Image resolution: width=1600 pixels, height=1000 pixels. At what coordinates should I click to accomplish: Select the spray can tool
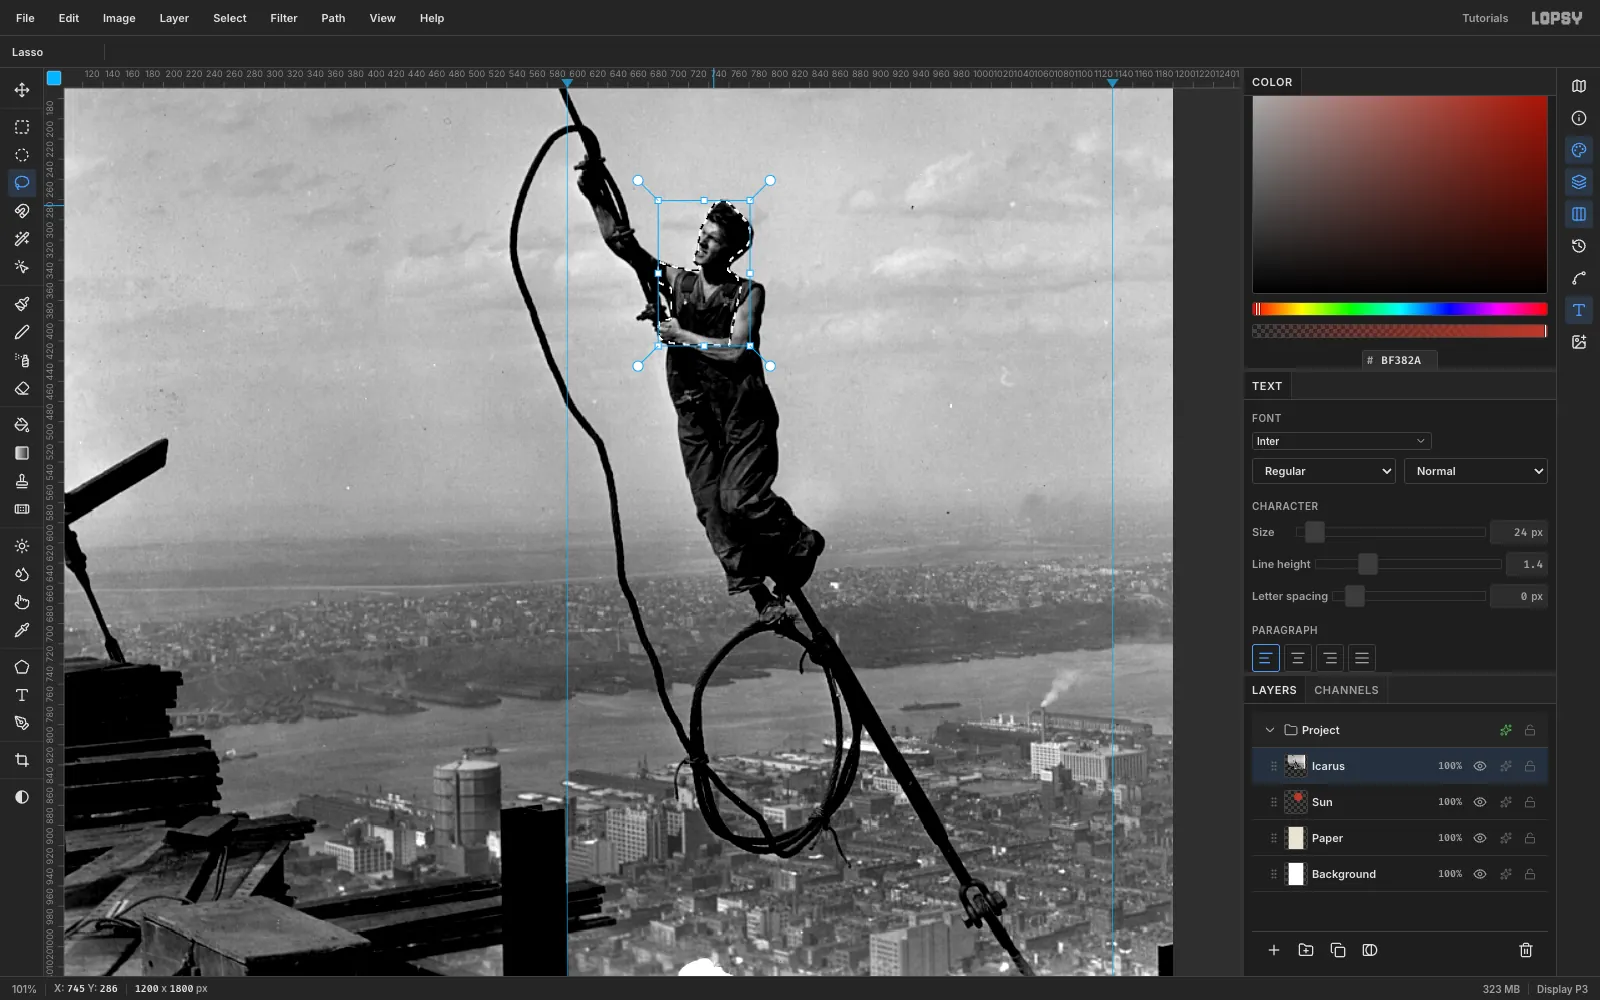point(22,360)
